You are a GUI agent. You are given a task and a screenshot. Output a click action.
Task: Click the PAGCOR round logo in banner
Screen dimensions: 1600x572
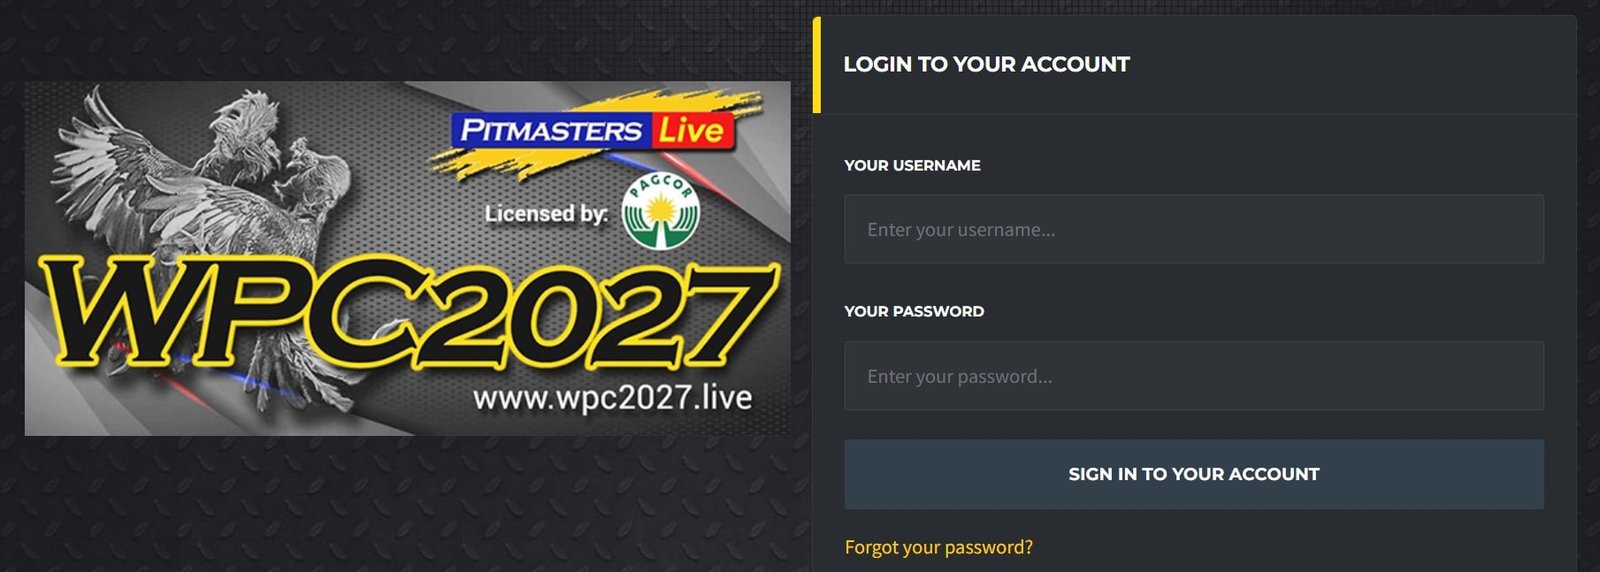pyautogui.click(x=661, y=211)
